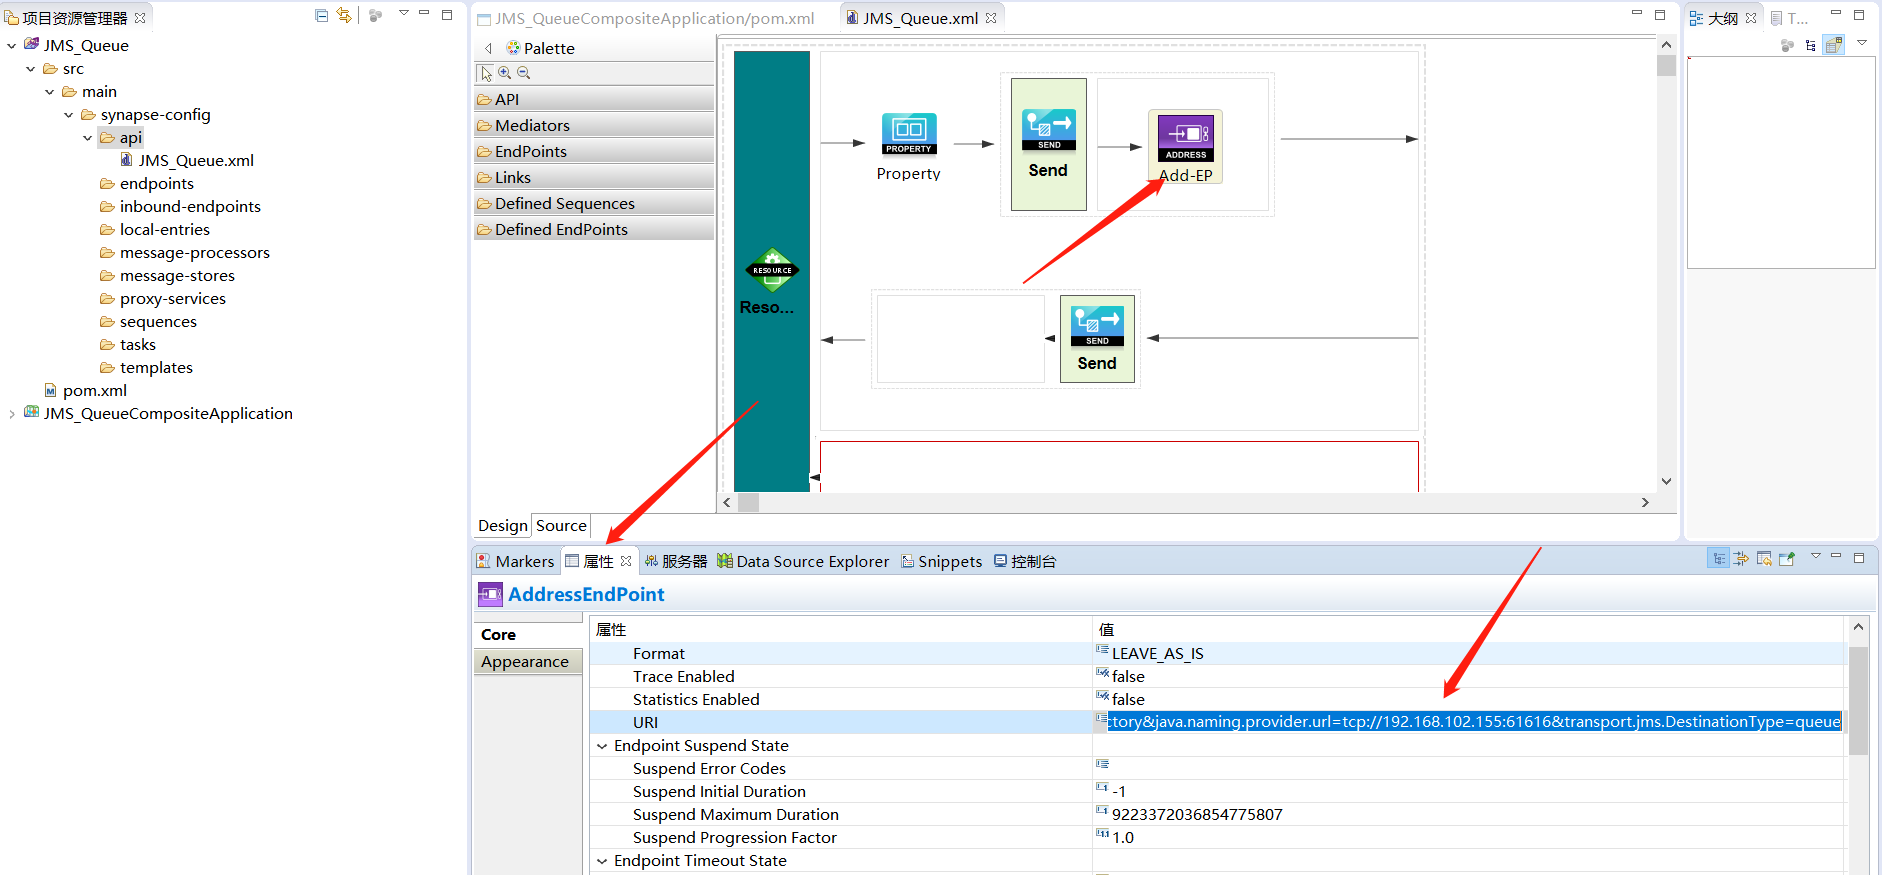Image resolution: width=1882 pixels, height=875 pixels.
Task: Activate the palette zoom out tool
Action: pyautogui.click(x=523, y=73)
